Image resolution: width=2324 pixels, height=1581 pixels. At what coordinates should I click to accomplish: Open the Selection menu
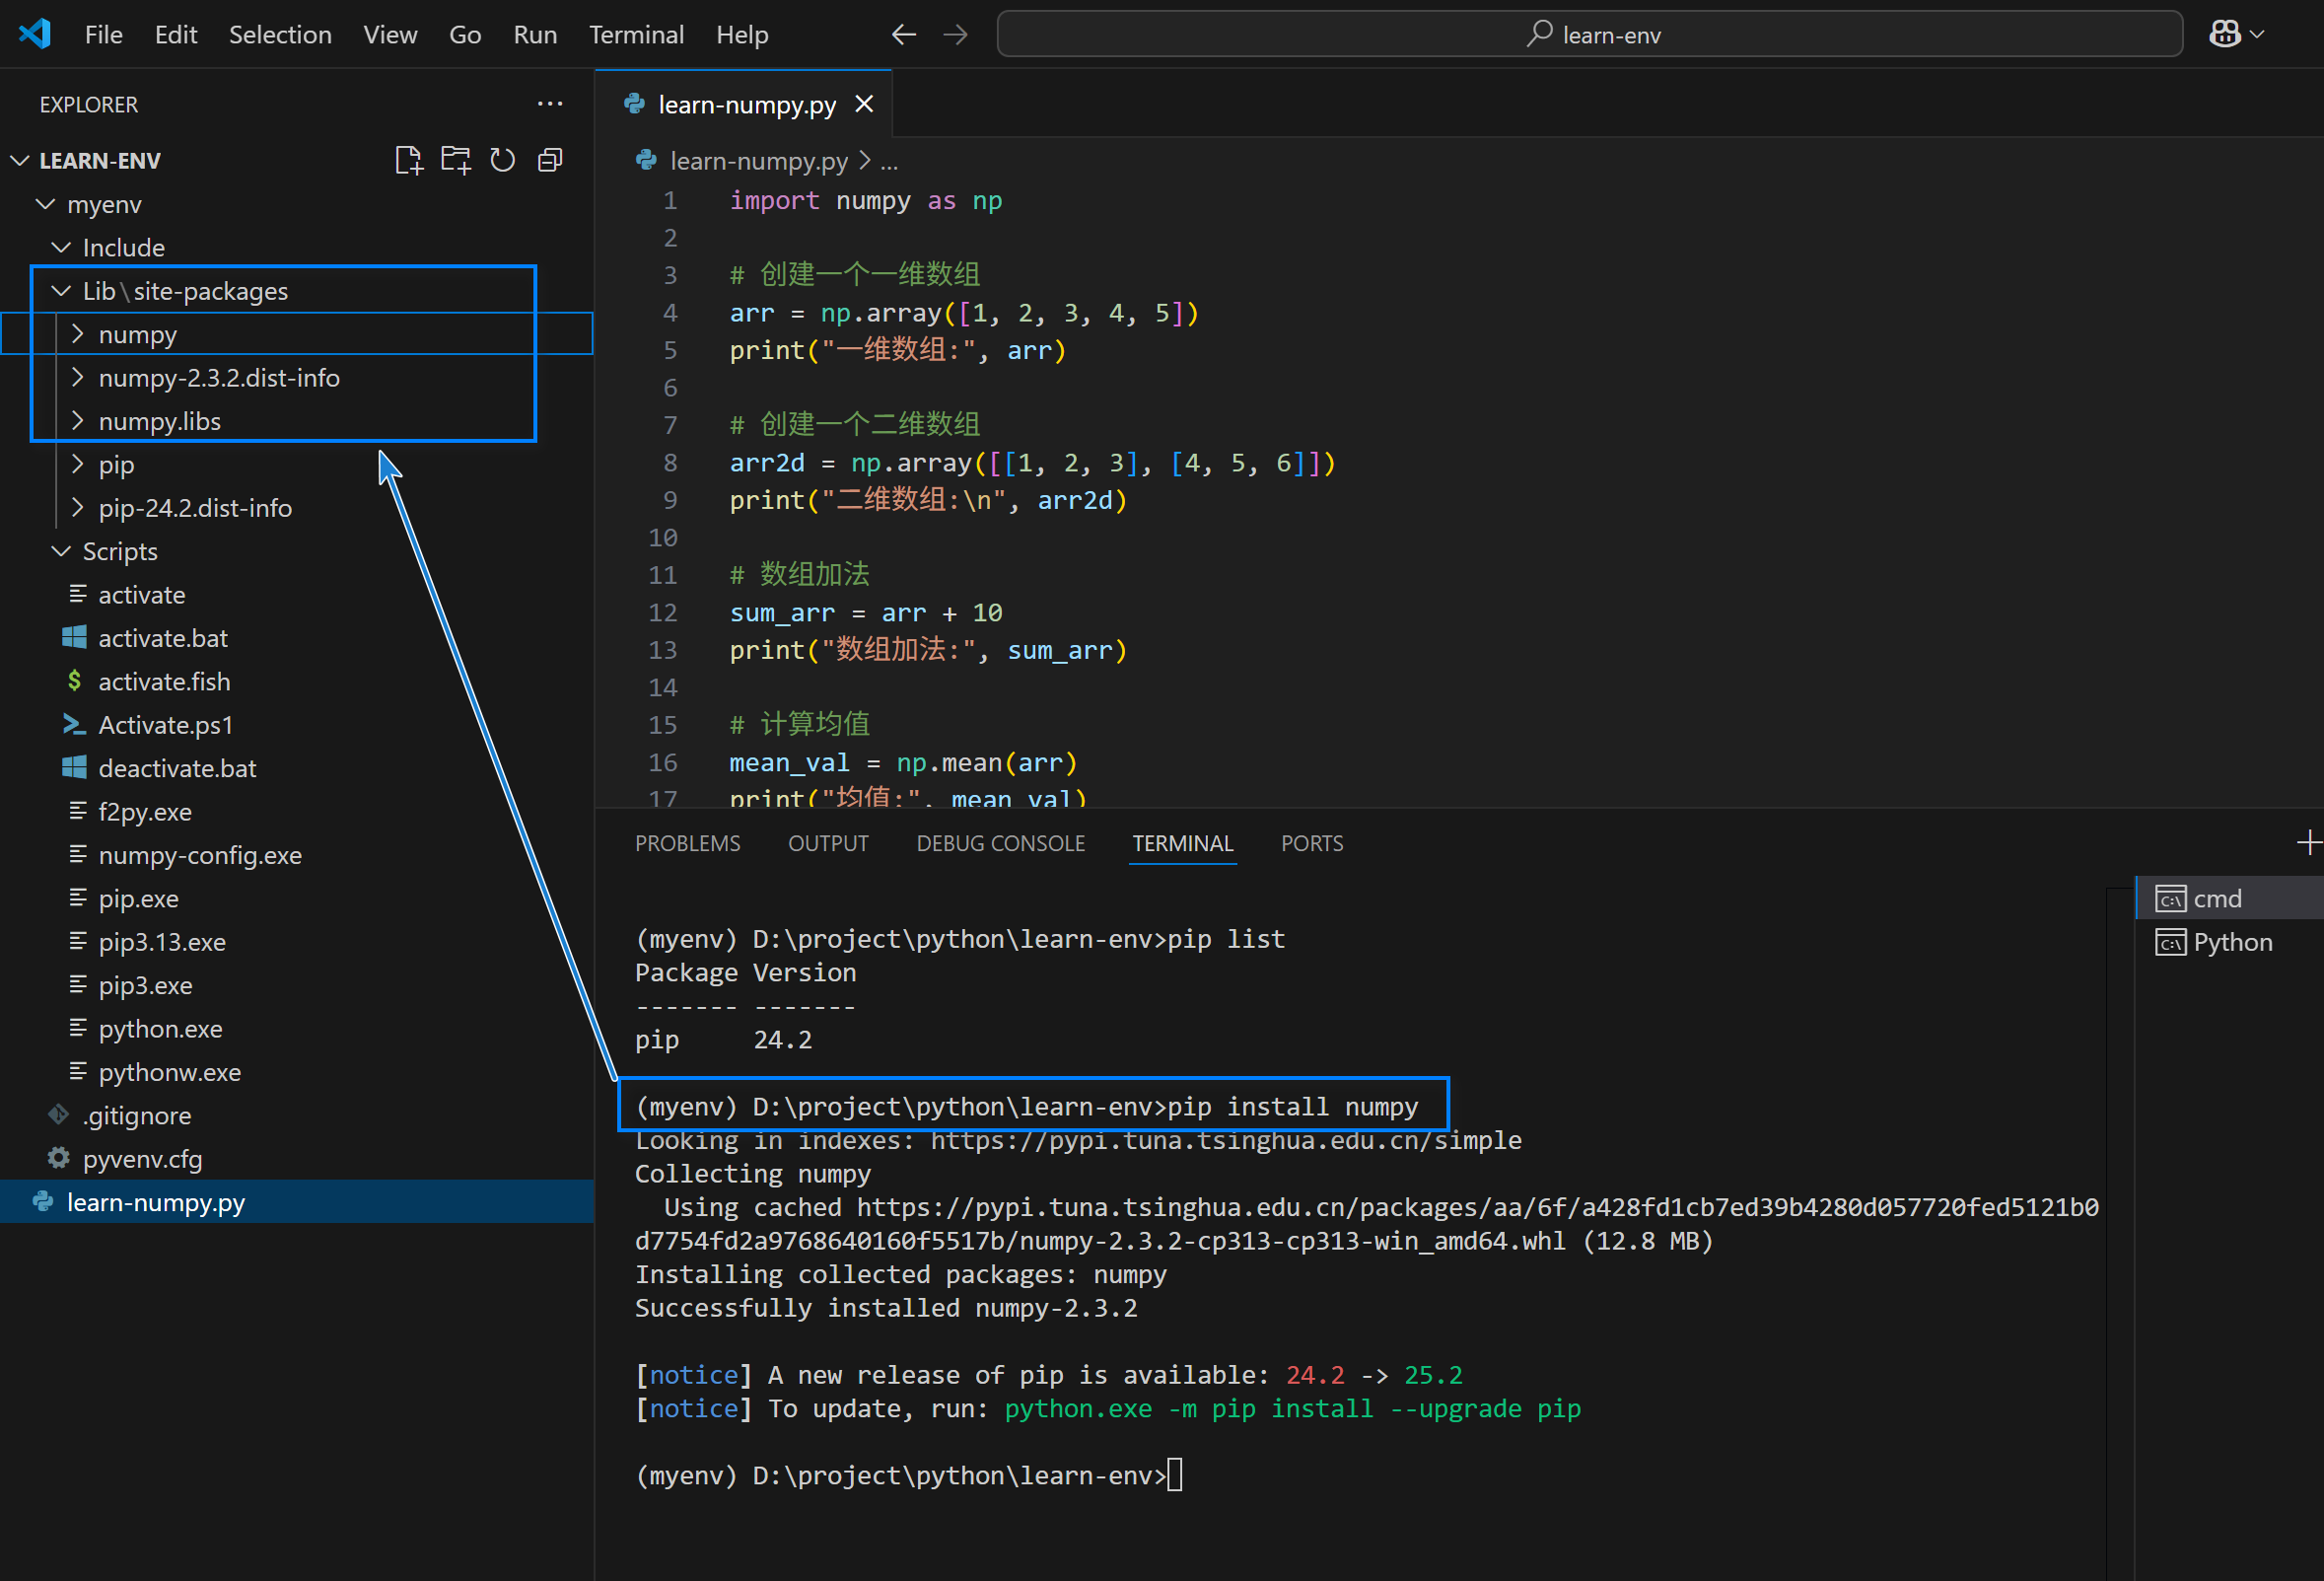pos(280,35)
